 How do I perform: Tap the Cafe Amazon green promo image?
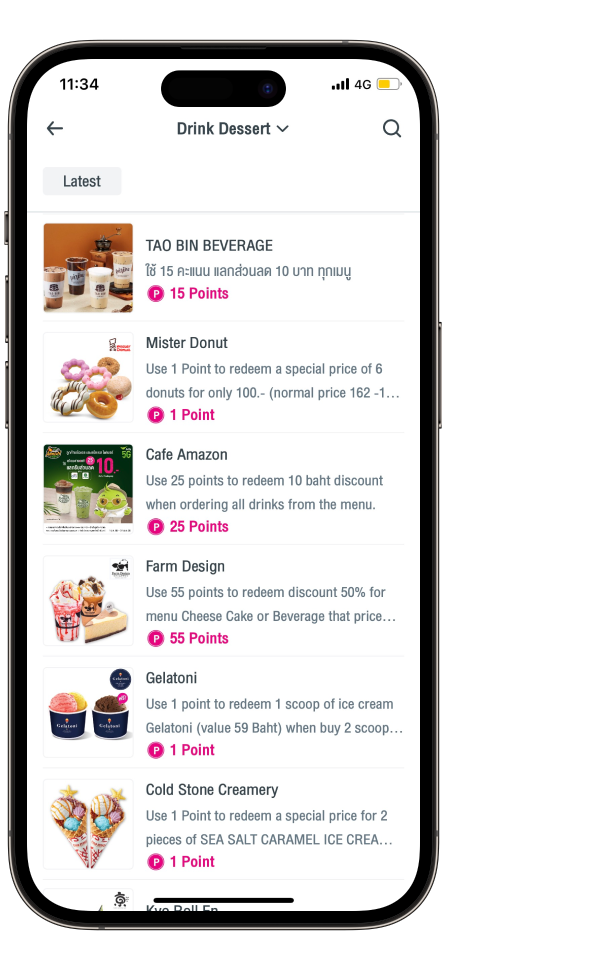[x=88, y=489]
